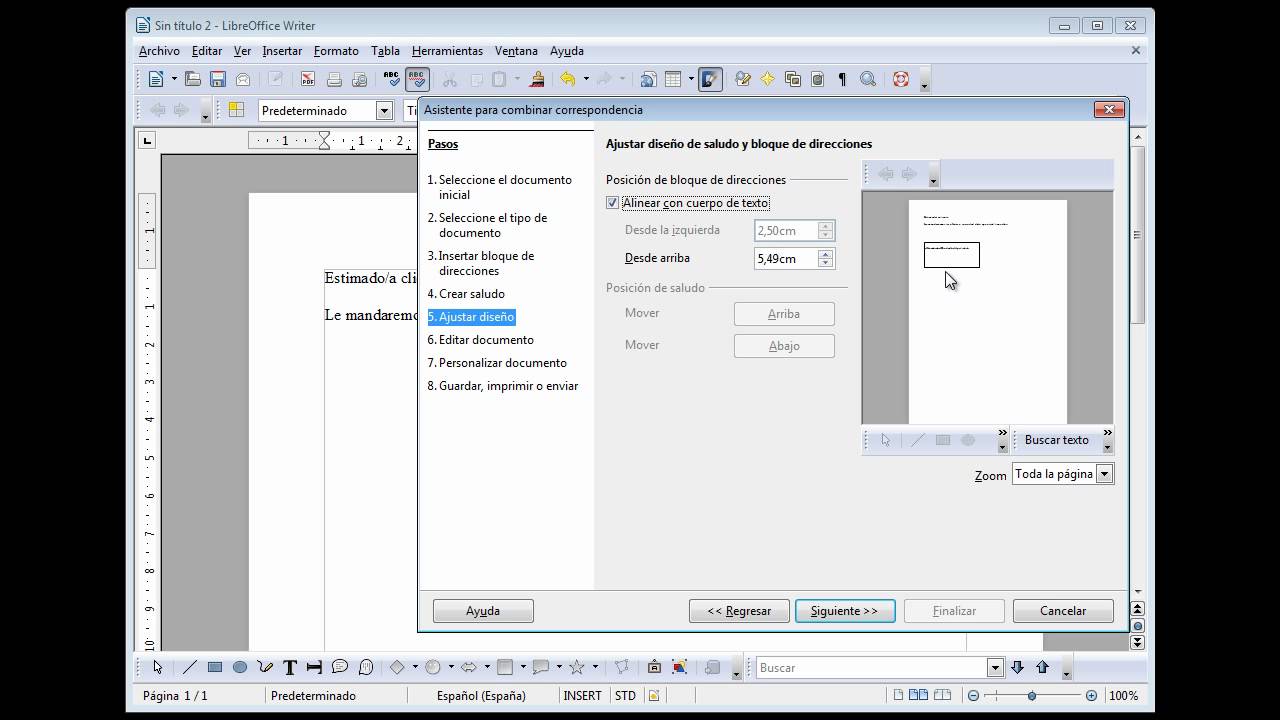
Task: Save document using the floppy disk icon
Action: (217, 80)
